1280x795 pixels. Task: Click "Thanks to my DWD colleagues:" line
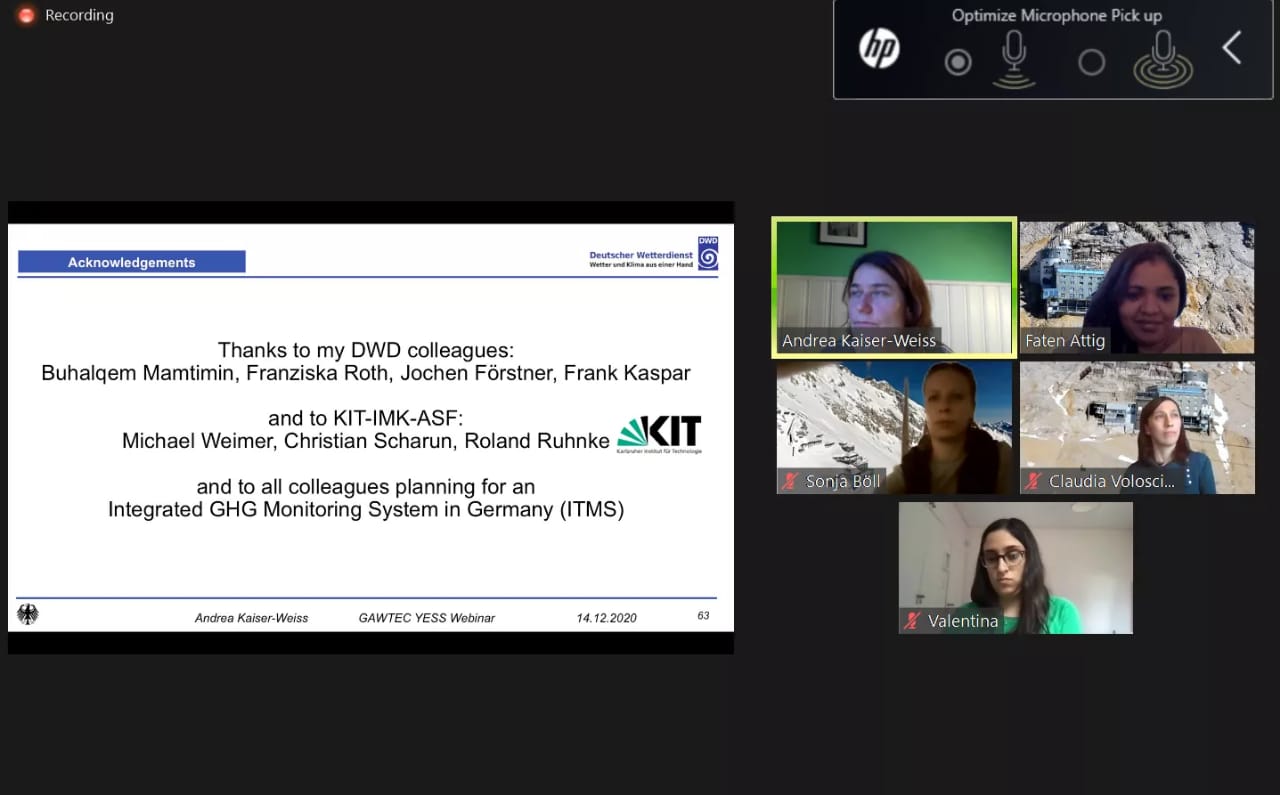click(366, 351)
